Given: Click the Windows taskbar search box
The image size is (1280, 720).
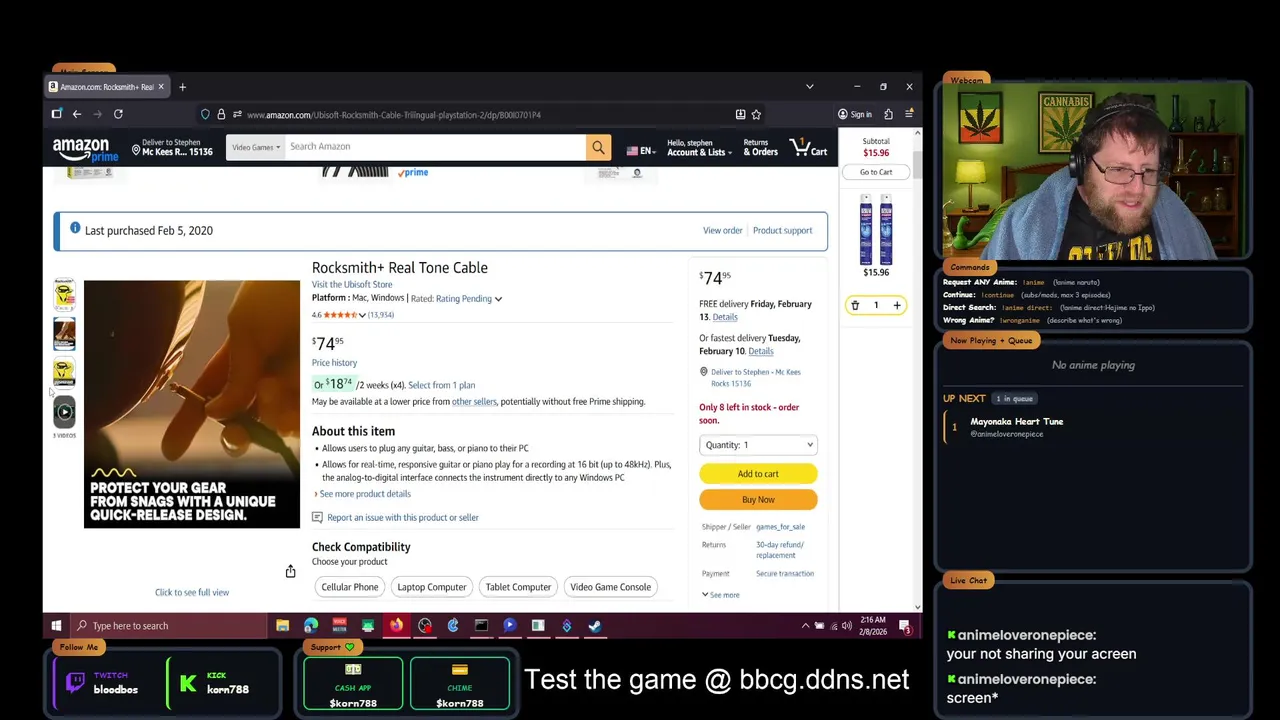Looking at the screenshot, I should (x=168, y=626).
